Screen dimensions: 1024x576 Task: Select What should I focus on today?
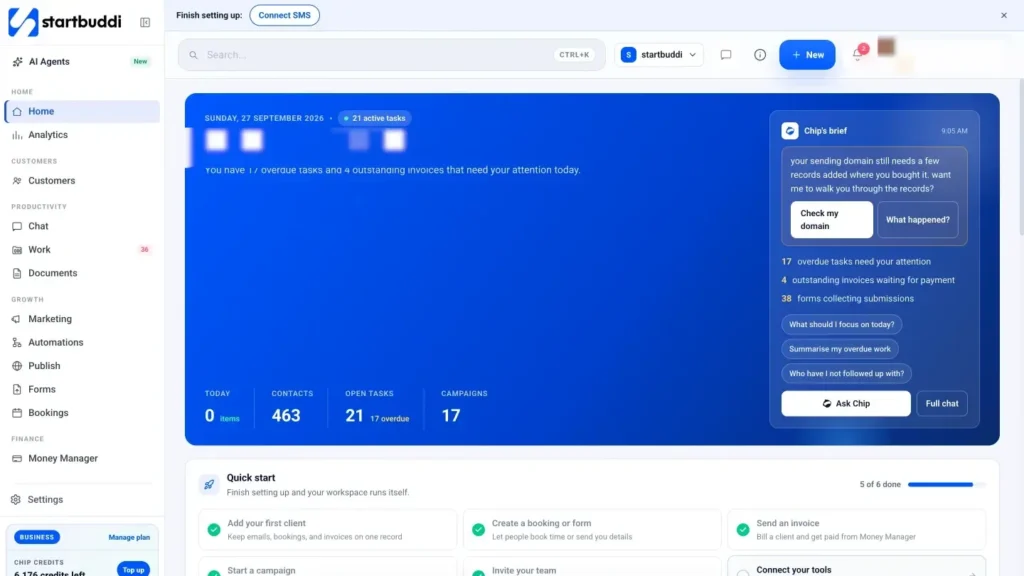coord(841,325)
